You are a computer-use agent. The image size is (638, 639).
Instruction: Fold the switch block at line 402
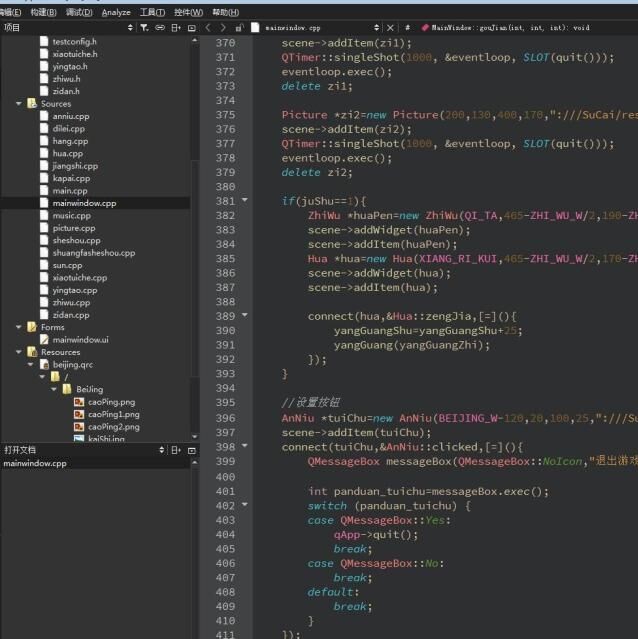click(245, 504)
